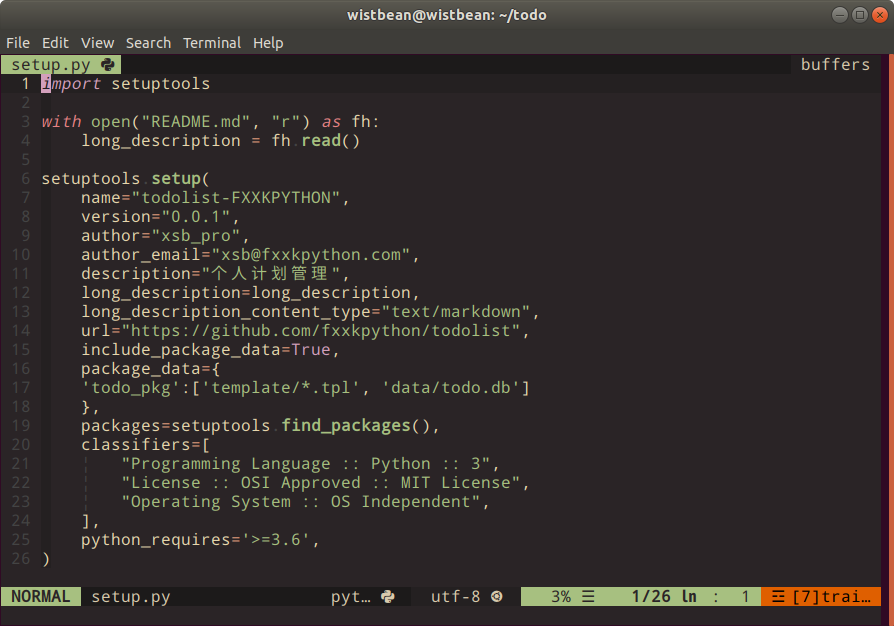Click the trailing whitespace warning icon

[x=778, y=596]
